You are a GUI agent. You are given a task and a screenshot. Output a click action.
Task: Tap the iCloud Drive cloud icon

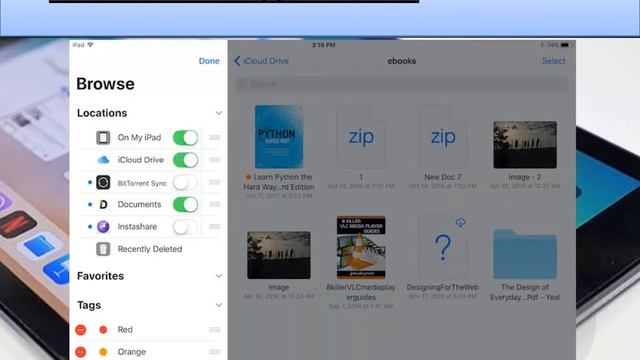[103, 160]
